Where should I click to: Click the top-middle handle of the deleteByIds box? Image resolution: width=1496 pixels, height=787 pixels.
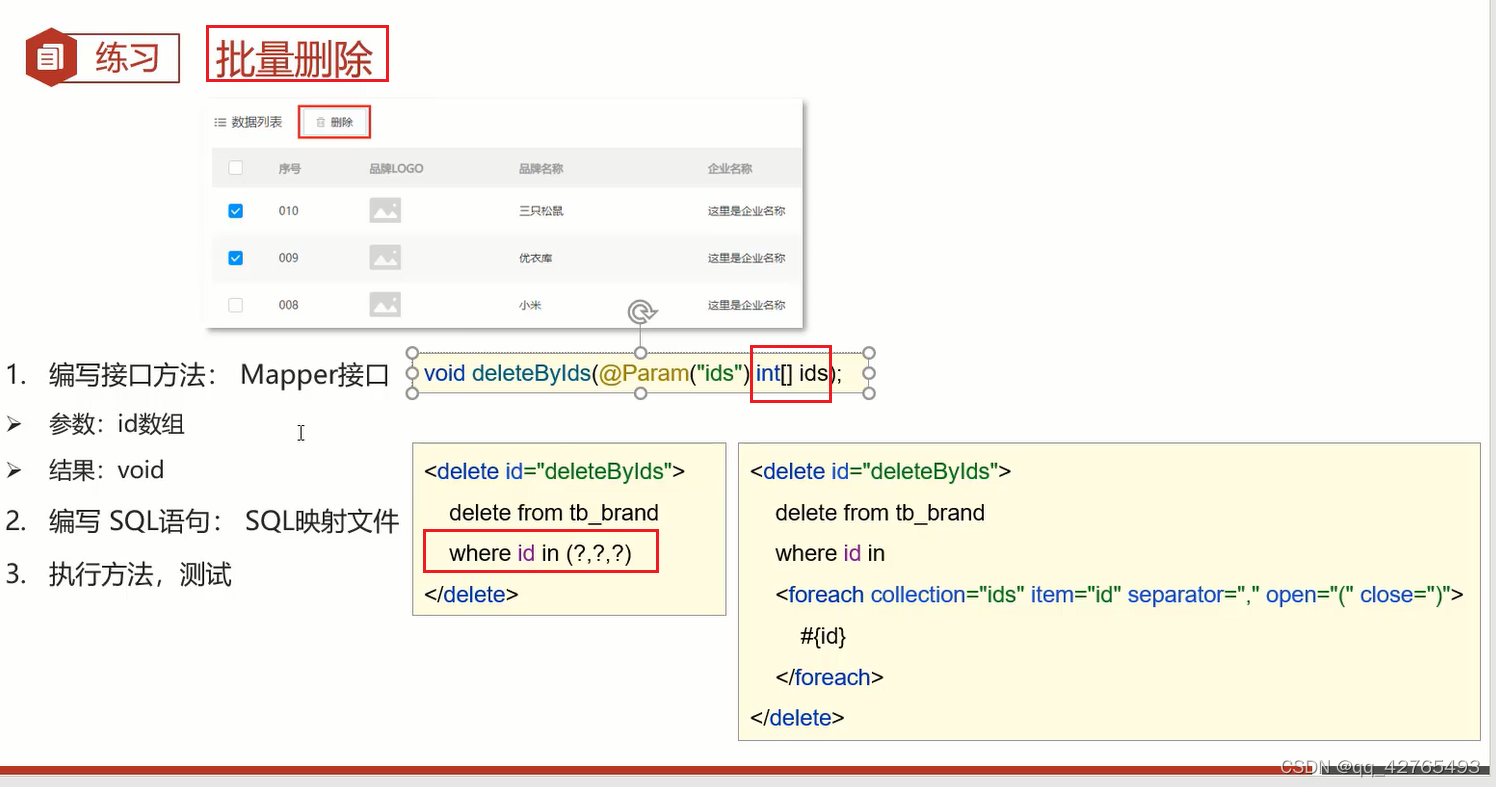641,353
